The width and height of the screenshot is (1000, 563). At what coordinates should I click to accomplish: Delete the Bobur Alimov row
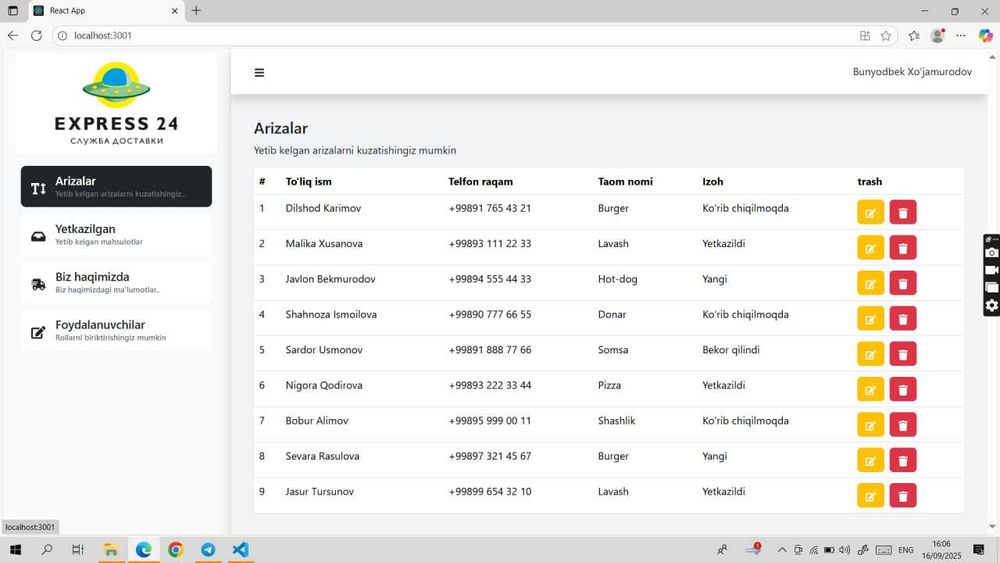pyautogui.click(x=902, y=425)
